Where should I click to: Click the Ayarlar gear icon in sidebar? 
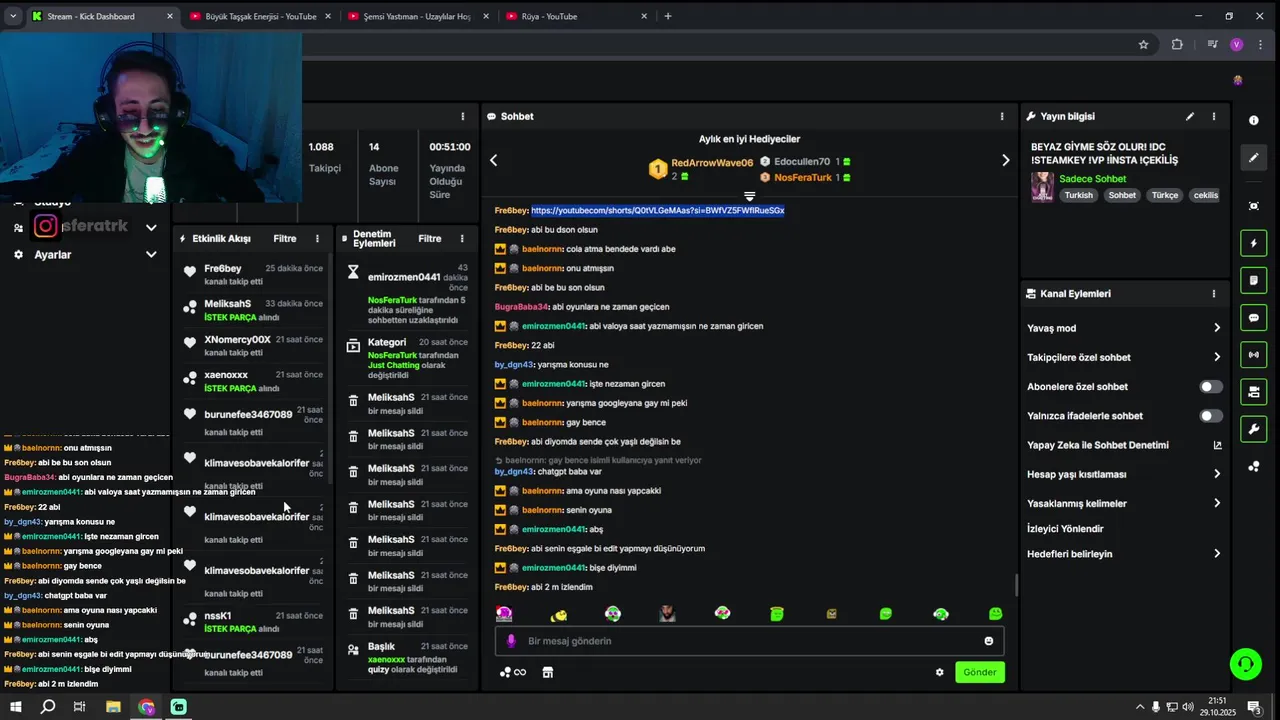pos(18,255)
